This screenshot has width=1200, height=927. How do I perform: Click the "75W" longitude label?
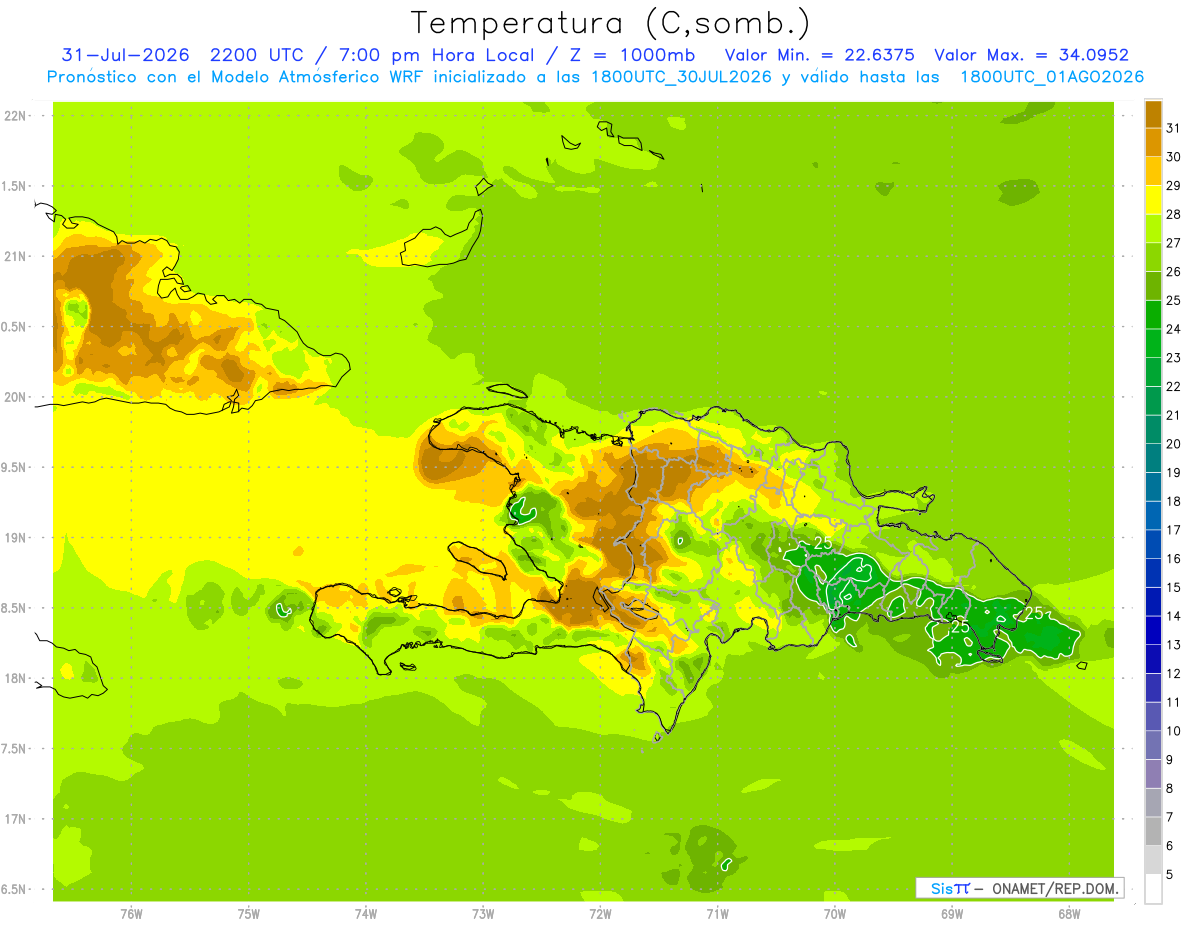pyautogui.click(x=249, y=914)
